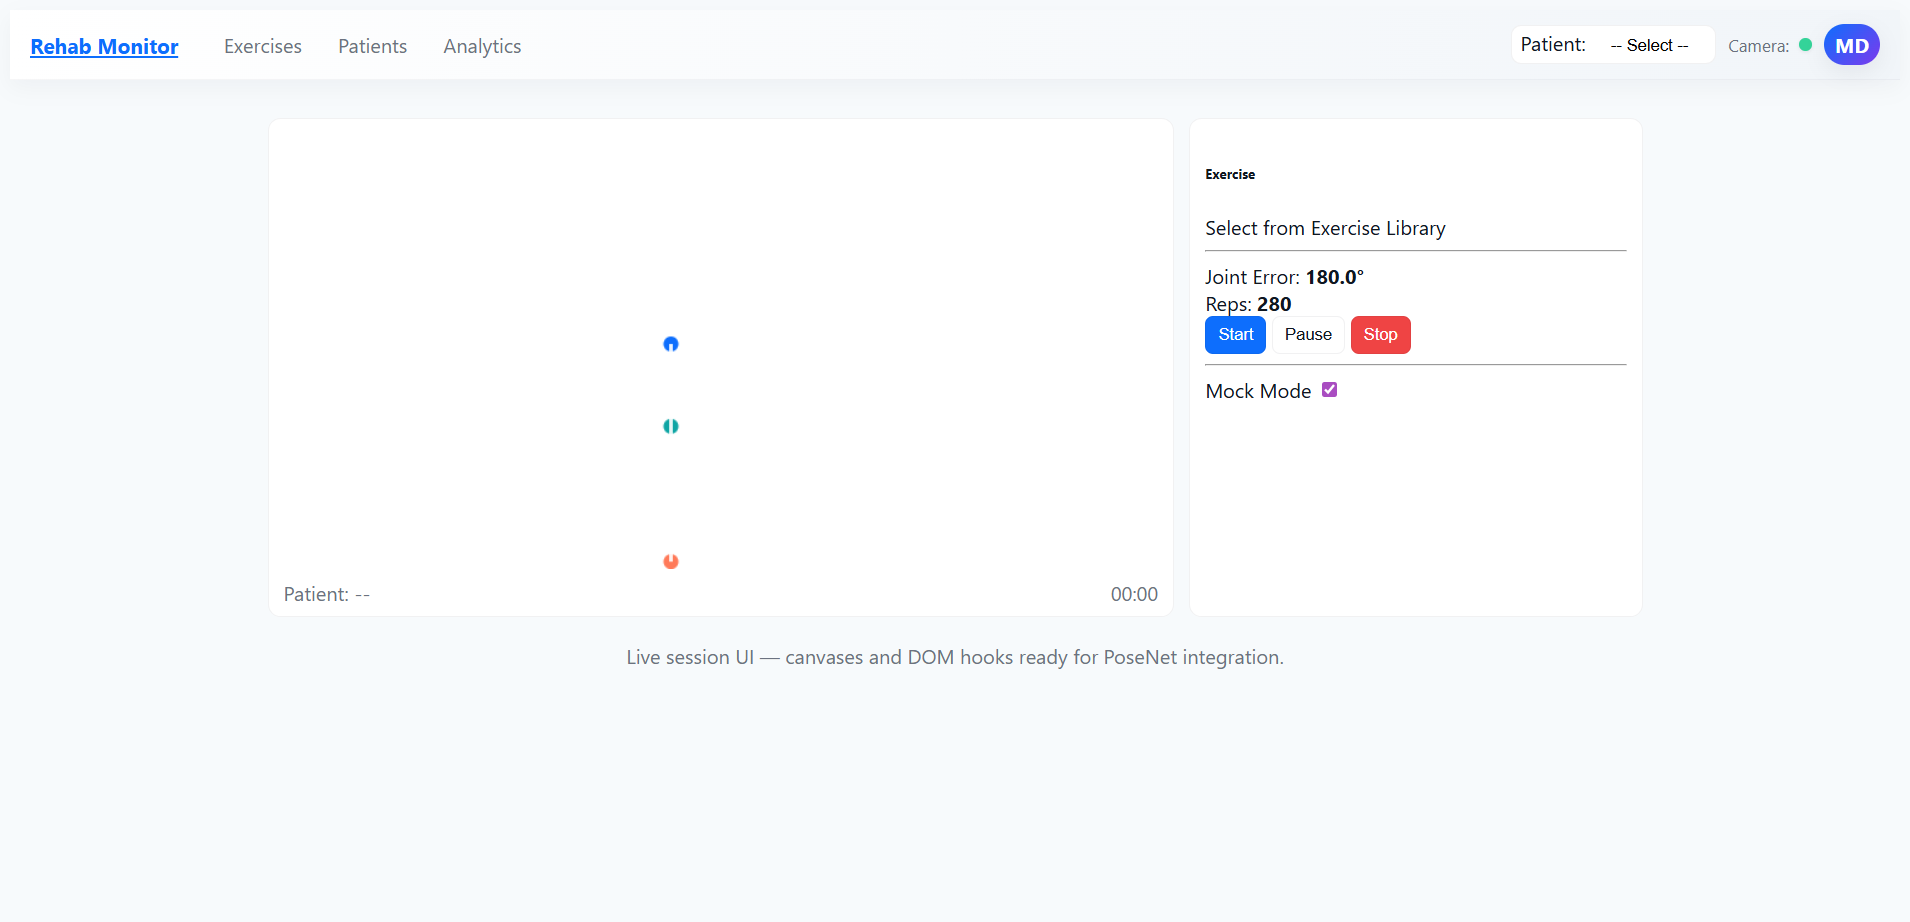Click the Joint Error 180.0° reading
Viewport: 1910px width, 922px height.
pos(1334,277)
